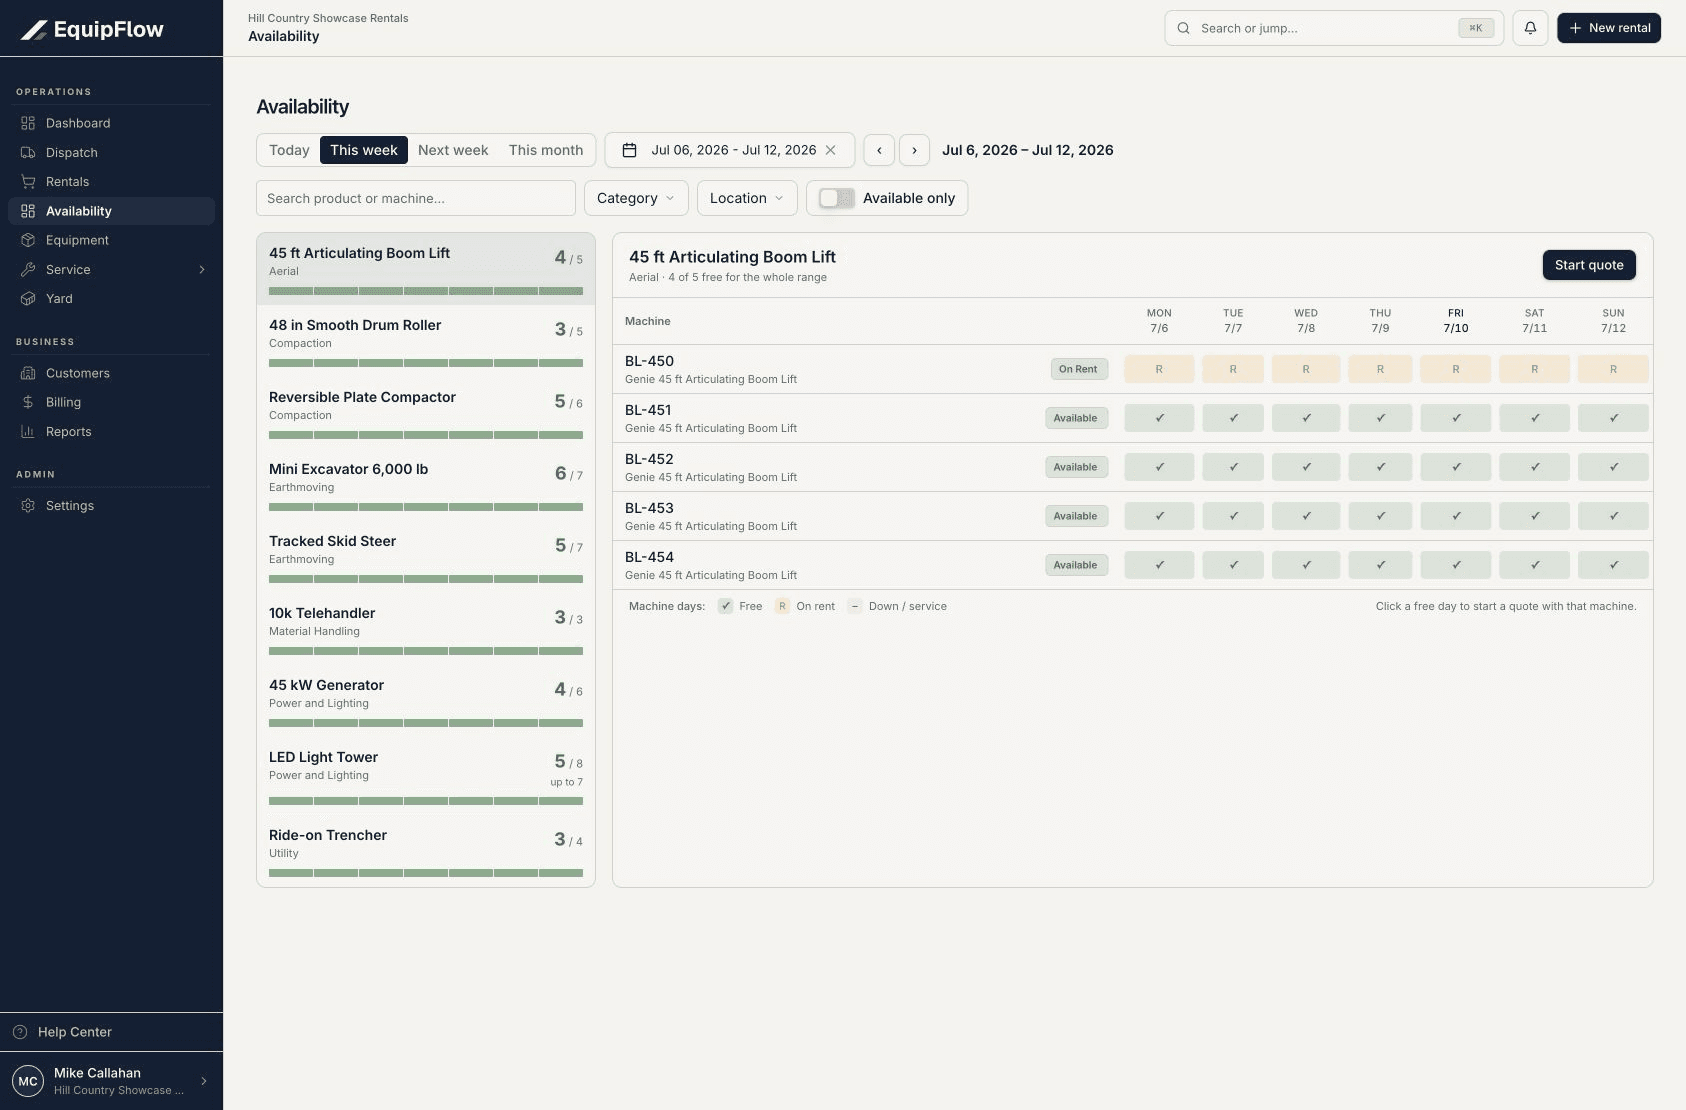1686x1110 pixels.
Task: Click the BL-453 machine name
Action: tap(649, 508)
